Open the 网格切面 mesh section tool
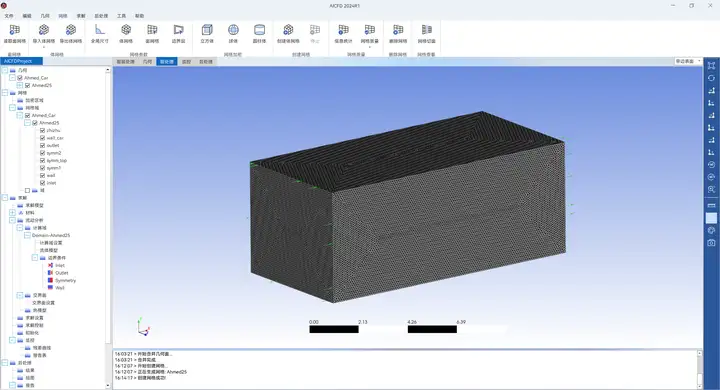This screenshot has width=720, height=390. click(x=427, y=30)
